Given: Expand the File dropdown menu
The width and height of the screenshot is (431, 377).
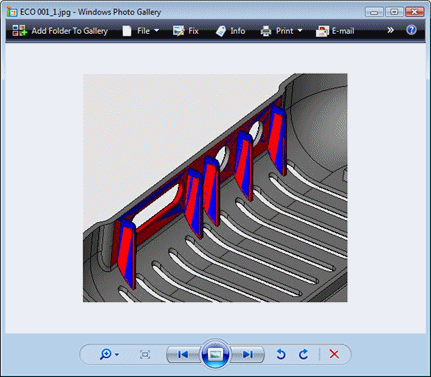Looking at the screenshot, I should [156, 31].
